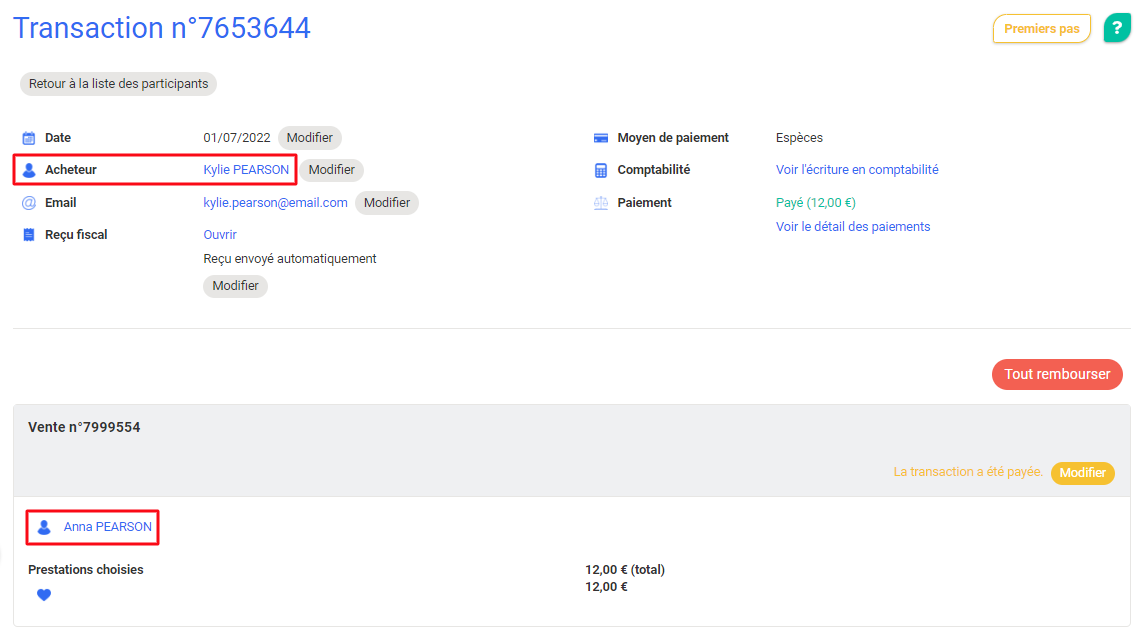Go back via Retour à la liste des participants
Screen dimensions: 1144x635
pyautogui.click(x=118, y=84)
